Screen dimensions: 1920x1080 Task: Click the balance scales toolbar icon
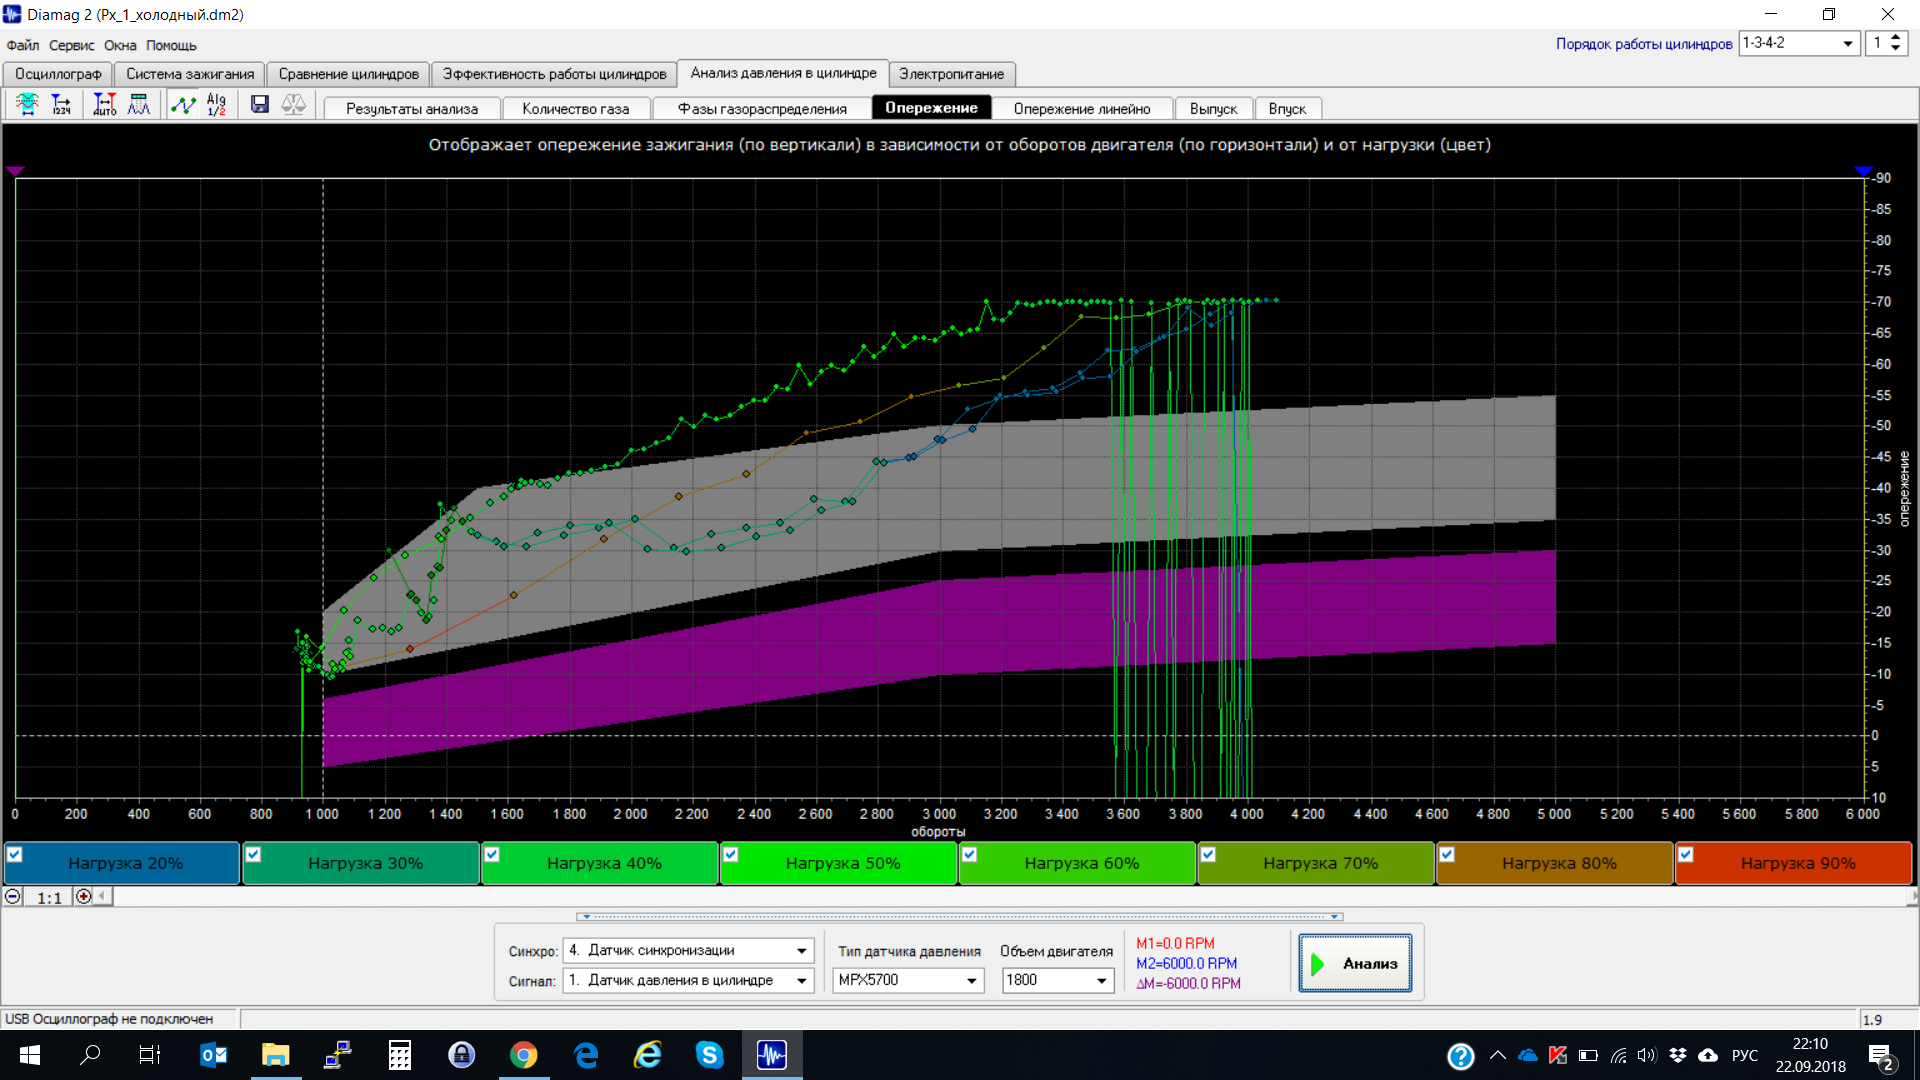tap(293, 104)
